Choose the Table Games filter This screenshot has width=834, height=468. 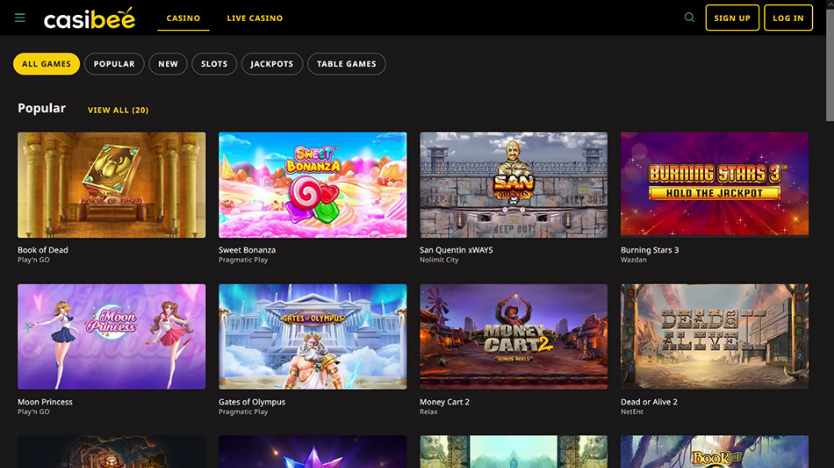click(346, 64)
